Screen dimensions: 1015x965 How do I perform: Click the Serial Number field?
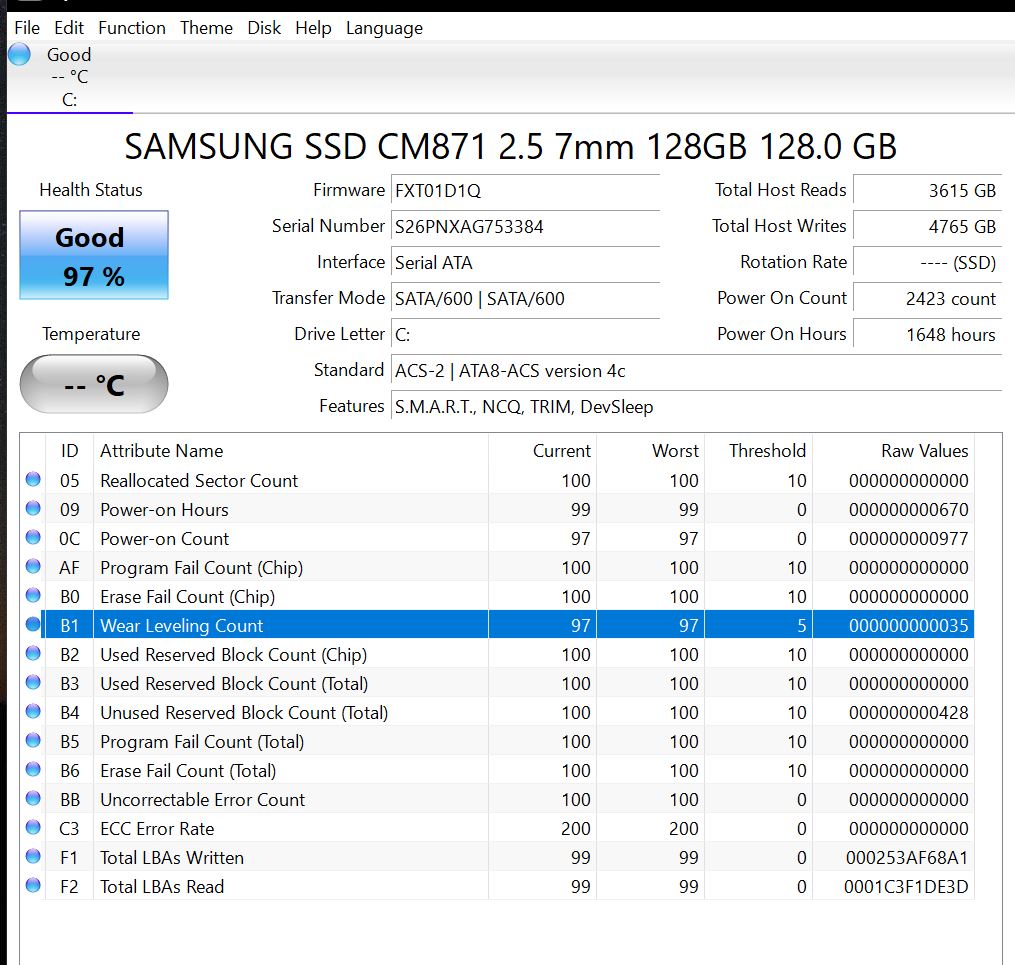click(525, 226)
